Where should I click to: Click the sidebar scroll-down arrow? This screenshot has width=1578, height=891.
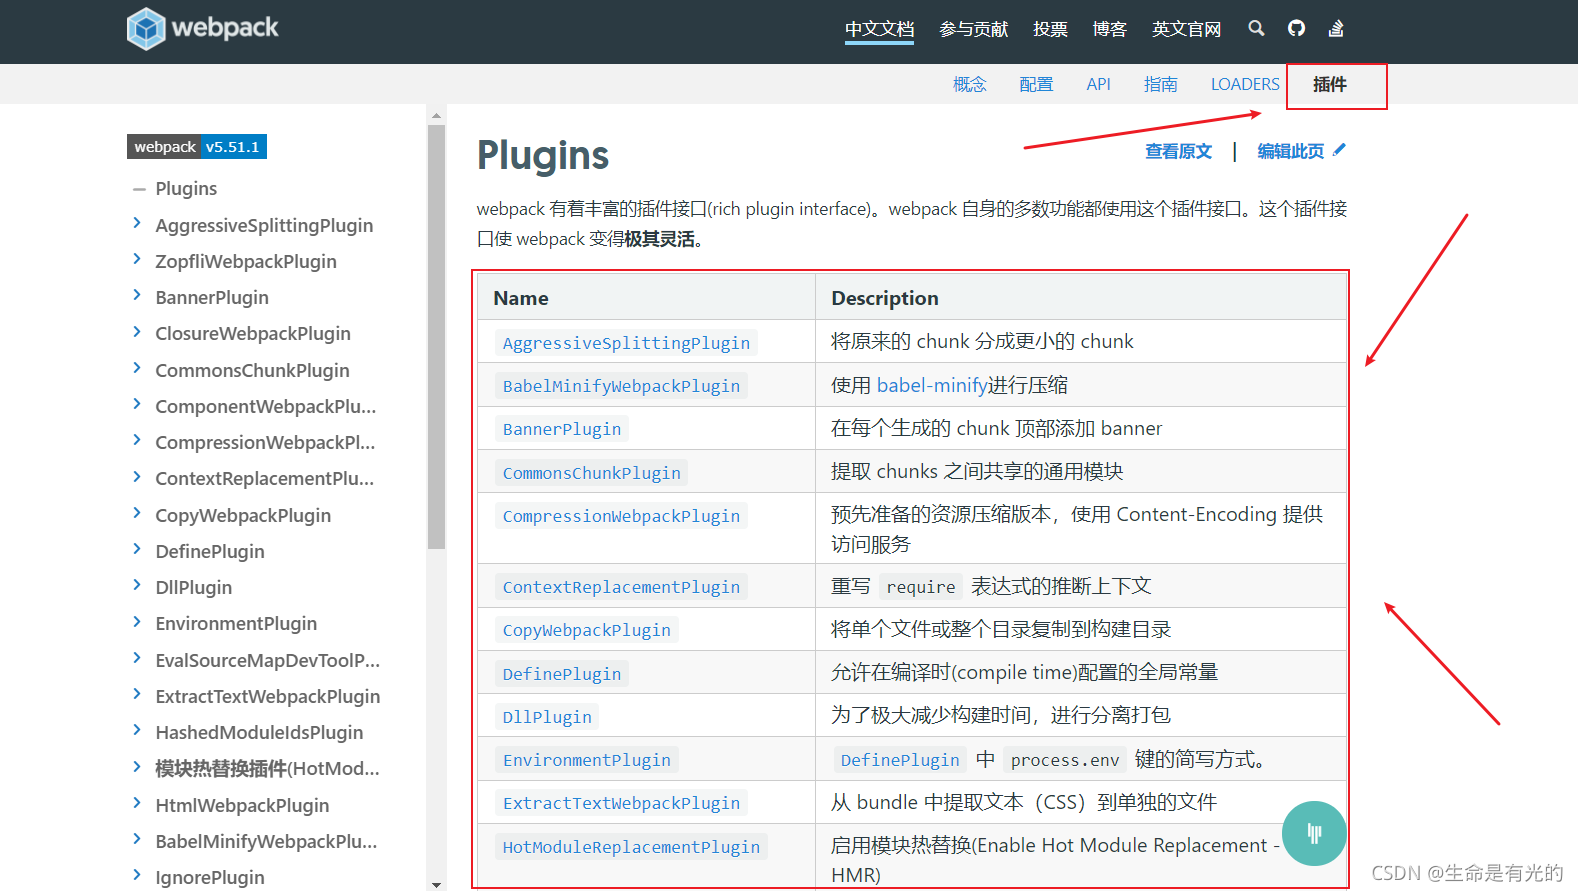[x=436, y=884]
